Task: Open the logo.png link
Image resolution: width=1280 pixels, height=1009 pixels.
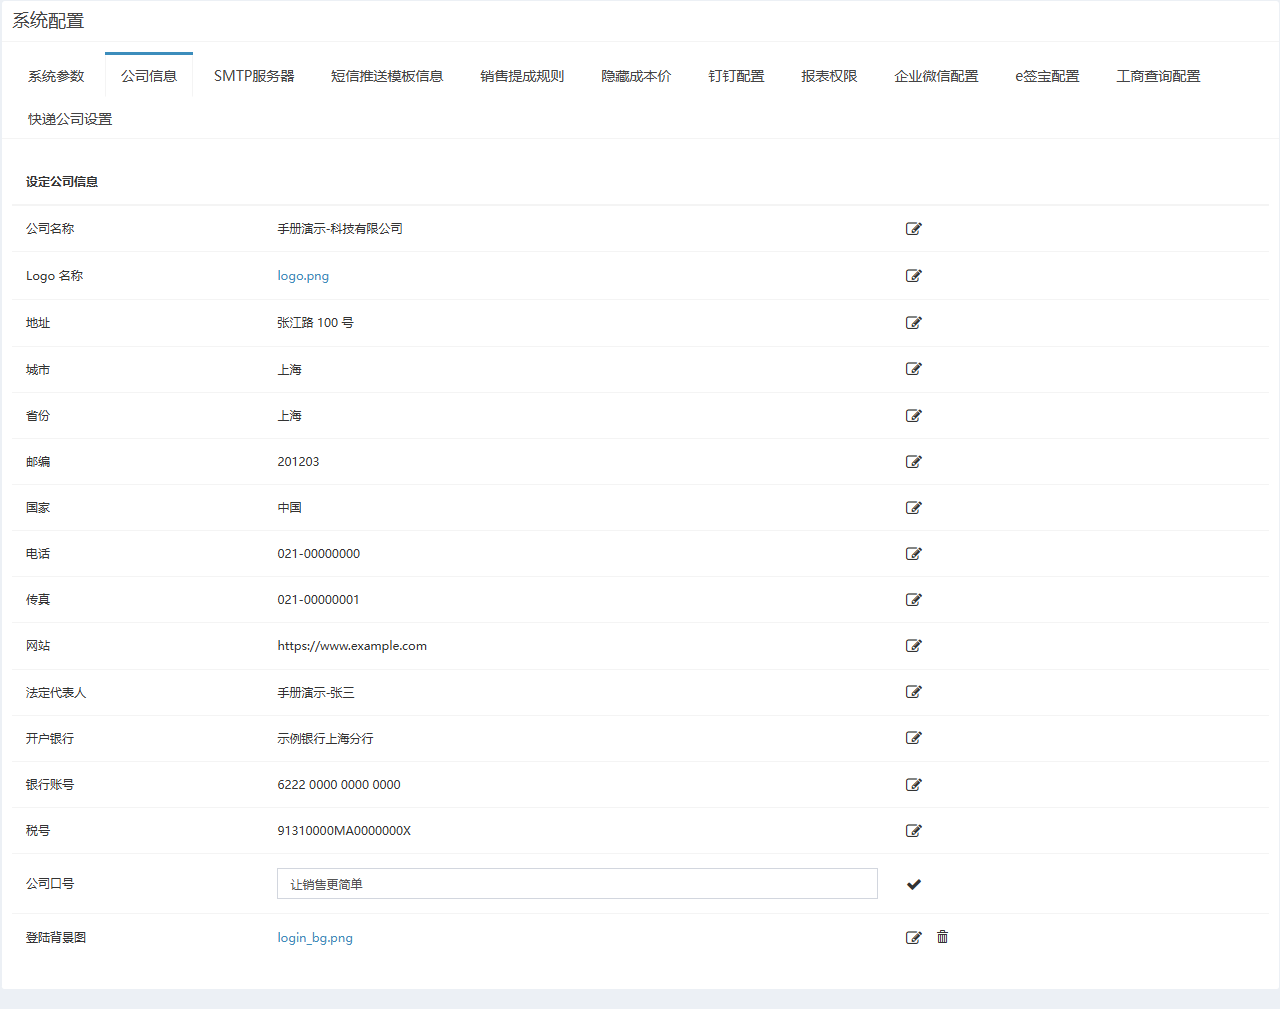Action: pos(303,276)
